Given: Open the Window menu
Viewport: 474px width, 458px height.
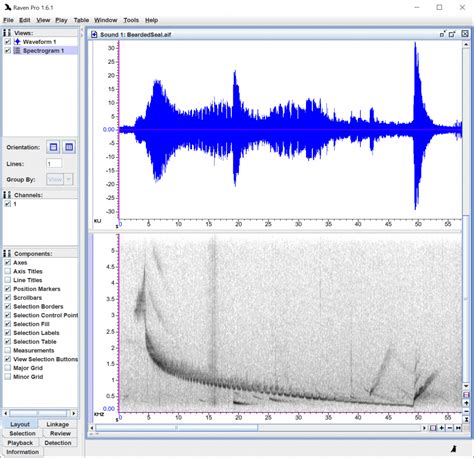Looking at the screenshot, I should point(106,20).
